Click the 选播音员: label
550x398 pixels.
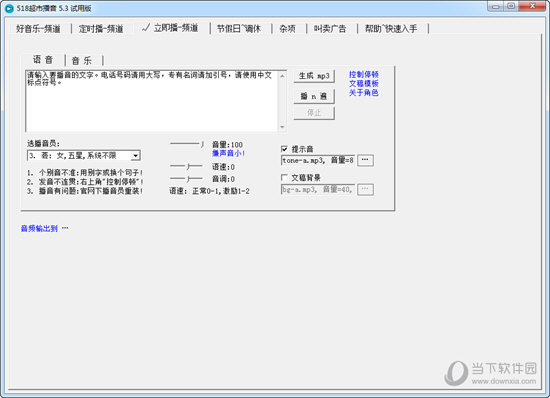[x=43, y=143]
